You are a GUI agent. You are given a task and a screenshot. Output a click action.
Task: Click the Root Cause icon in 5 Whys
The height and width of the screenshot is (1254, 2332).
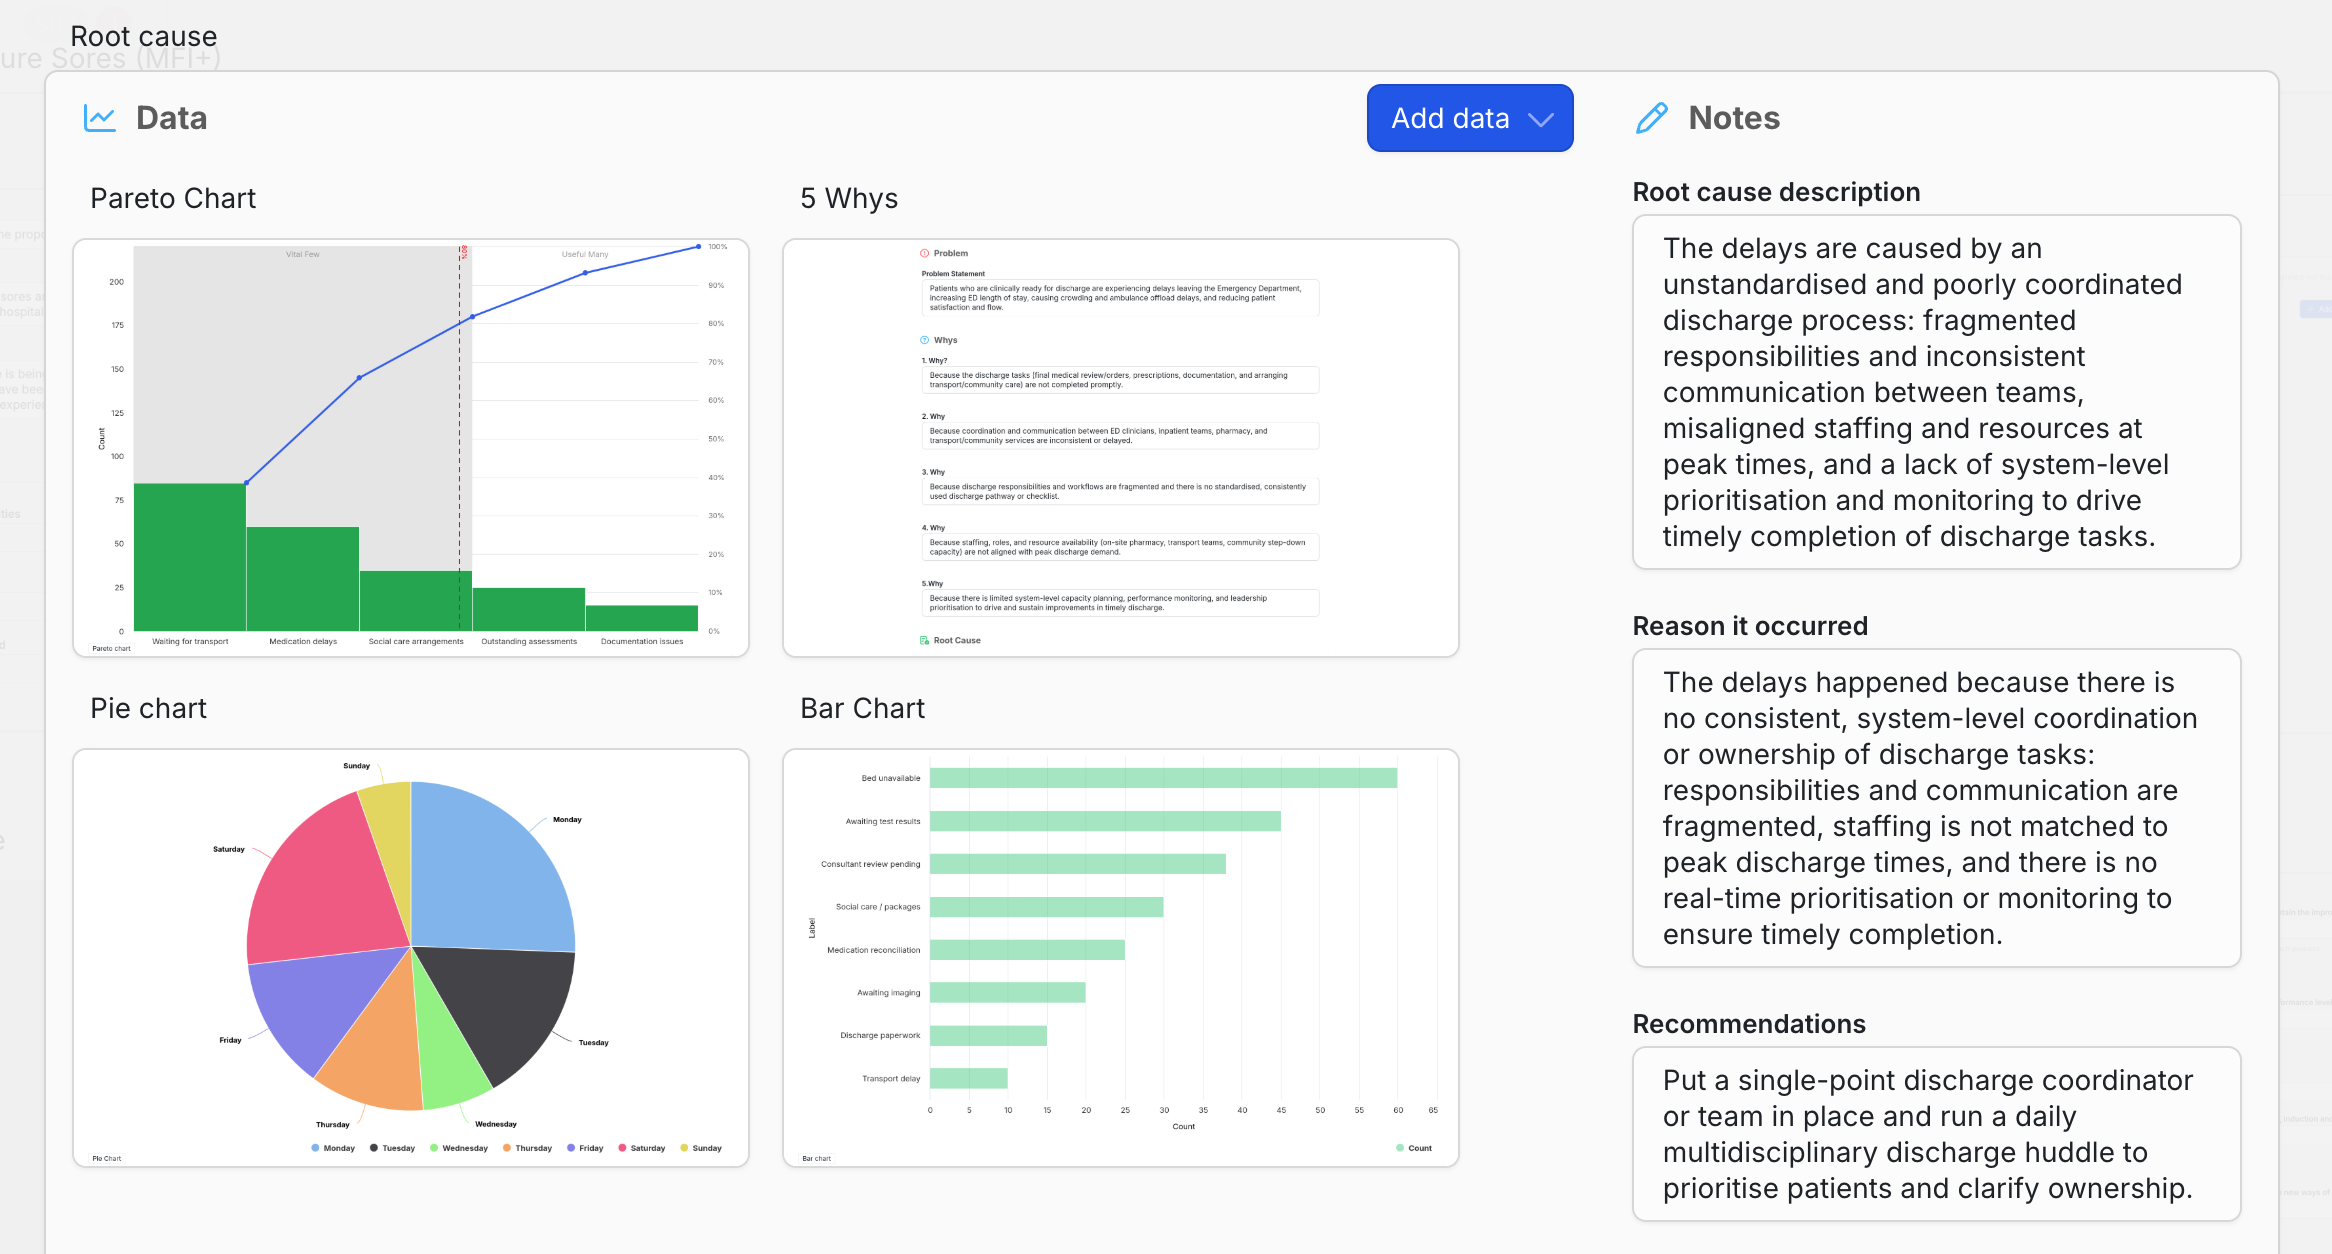(x=925, y=640)
